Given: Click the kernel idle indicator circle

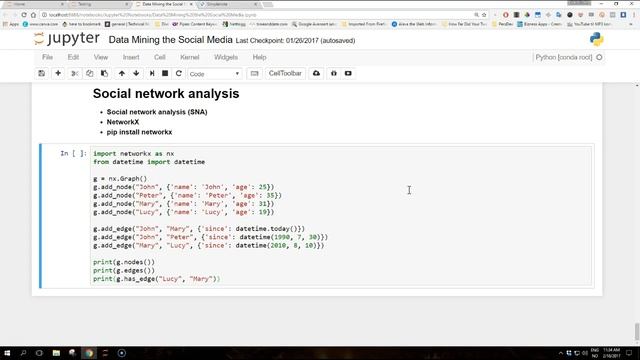Looking at the screenshot, I should 599,57.
